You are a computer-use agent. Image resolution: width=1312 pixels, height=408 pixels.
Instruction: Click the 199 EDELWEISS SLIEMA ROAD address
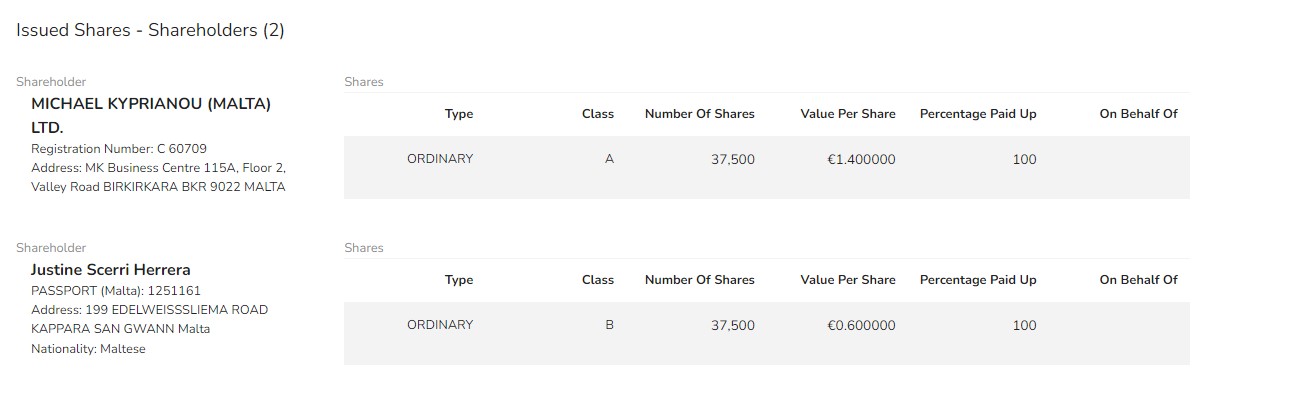pyautogui.click(x=150, y=319)
